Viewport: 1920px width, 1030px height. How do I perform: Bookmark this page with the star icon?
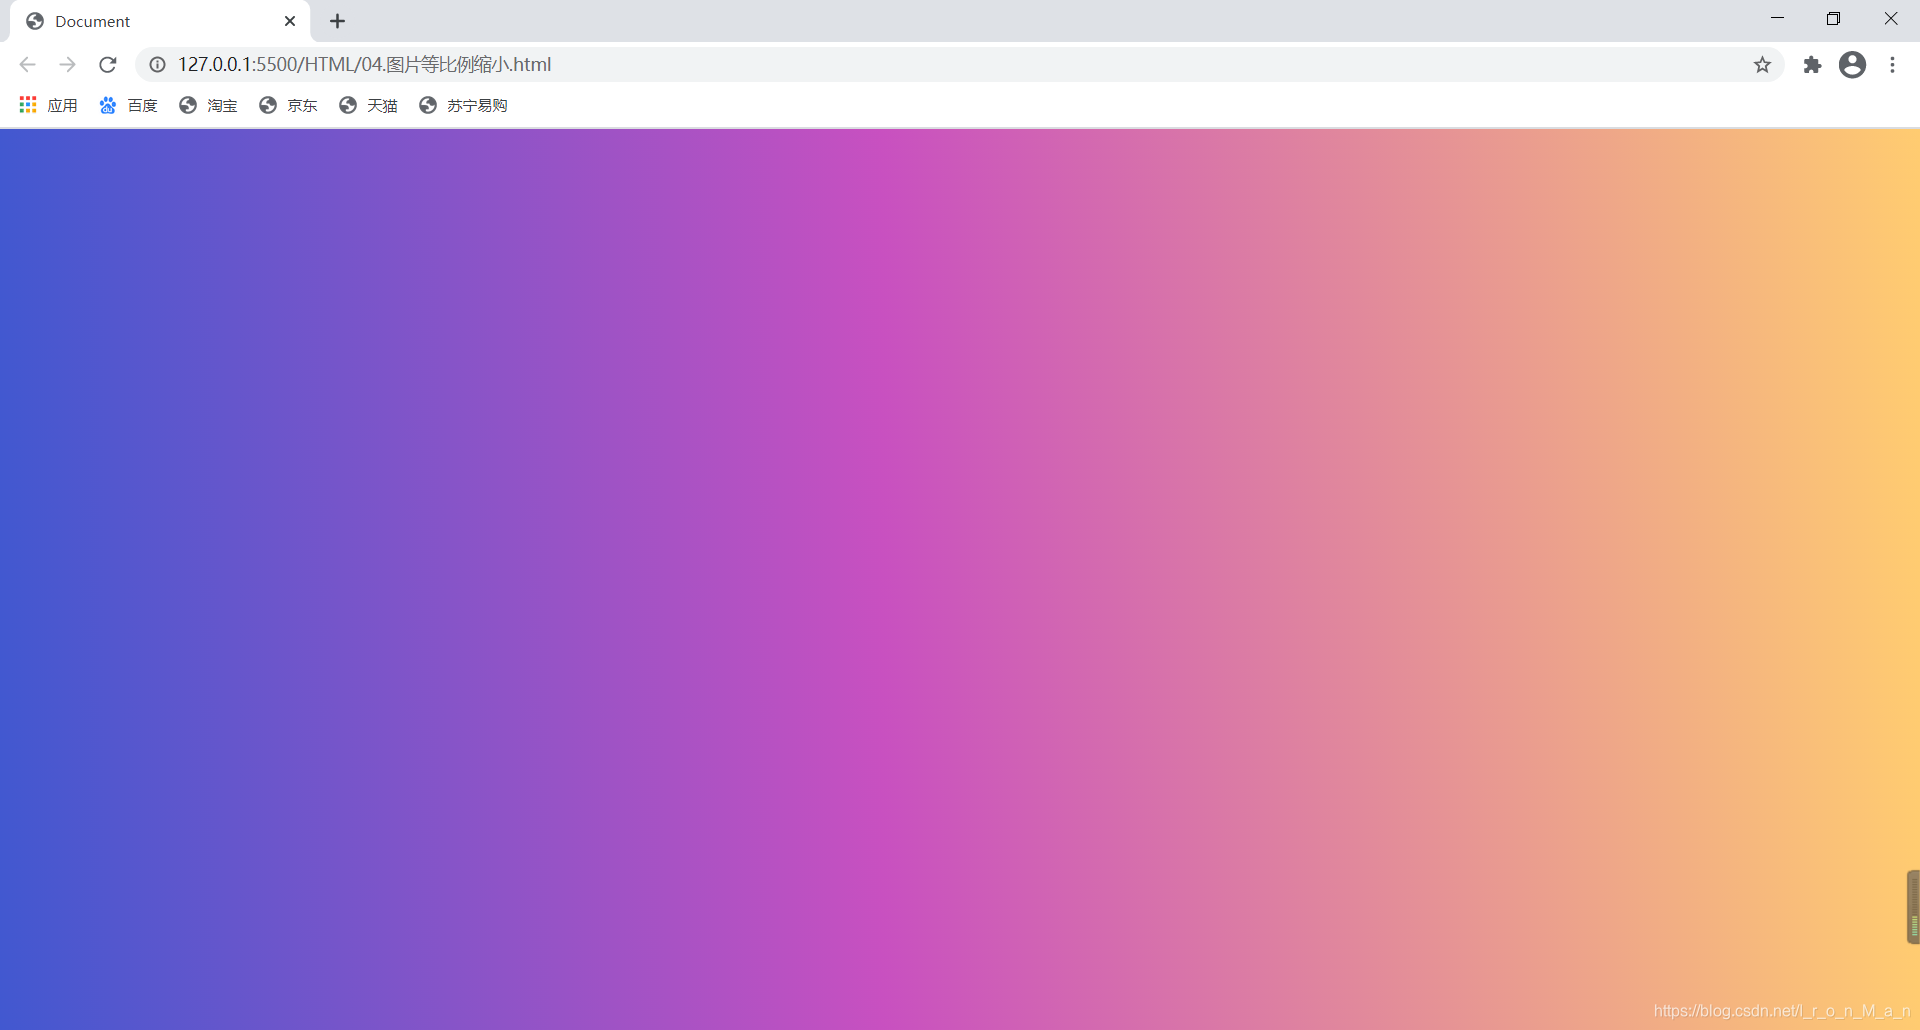[x=1762, y=65]
